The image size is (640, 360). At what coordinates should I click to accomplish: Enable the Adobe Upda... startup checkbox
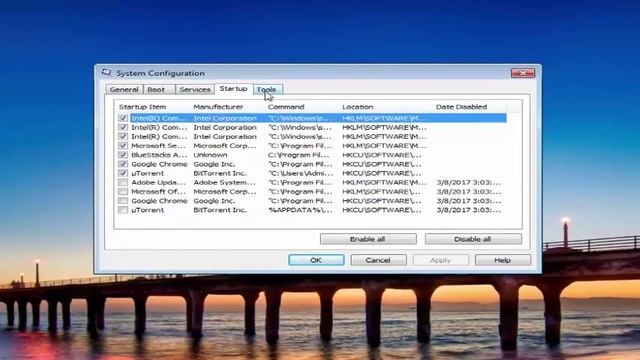(x=122, y=182)
